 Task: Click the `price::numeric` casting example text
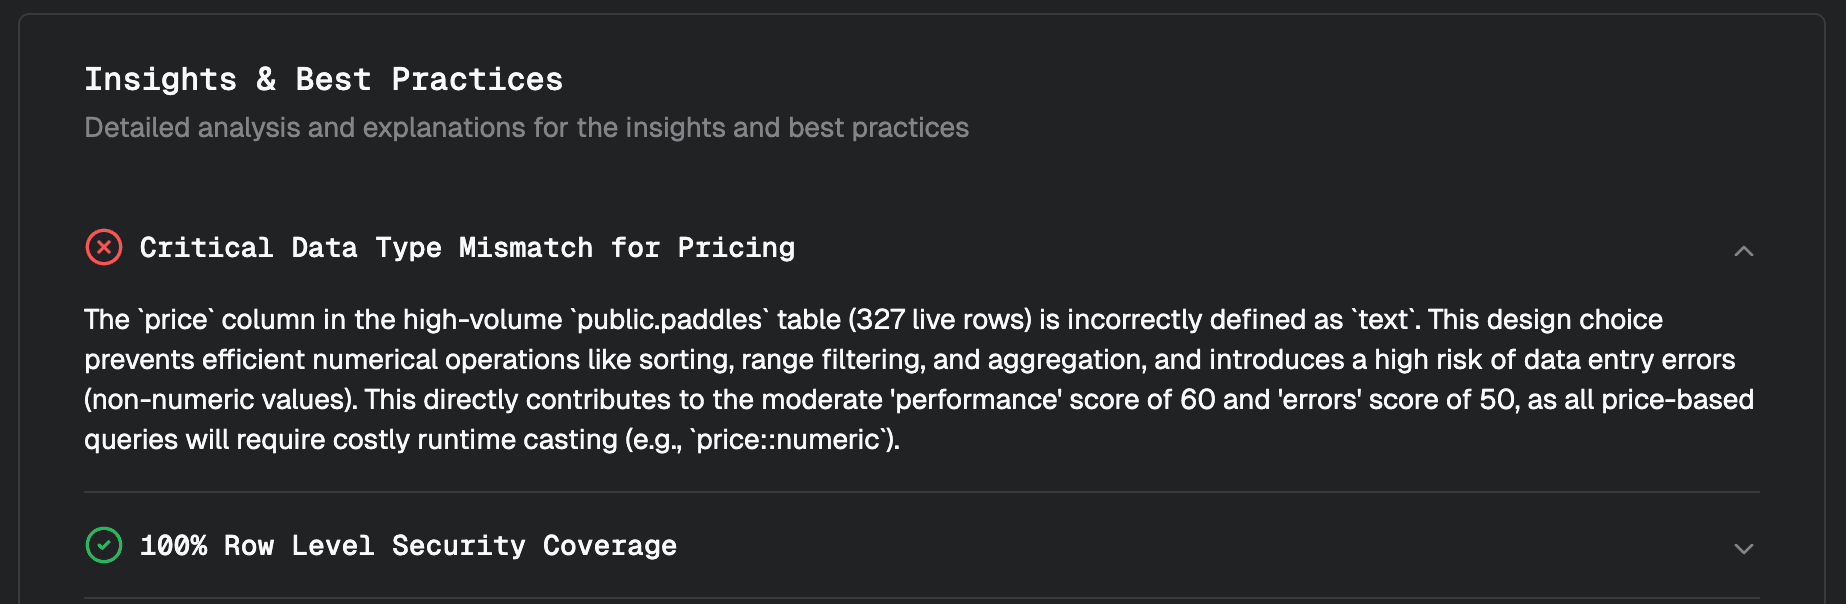pyautogui.click(x=789, y=440)
